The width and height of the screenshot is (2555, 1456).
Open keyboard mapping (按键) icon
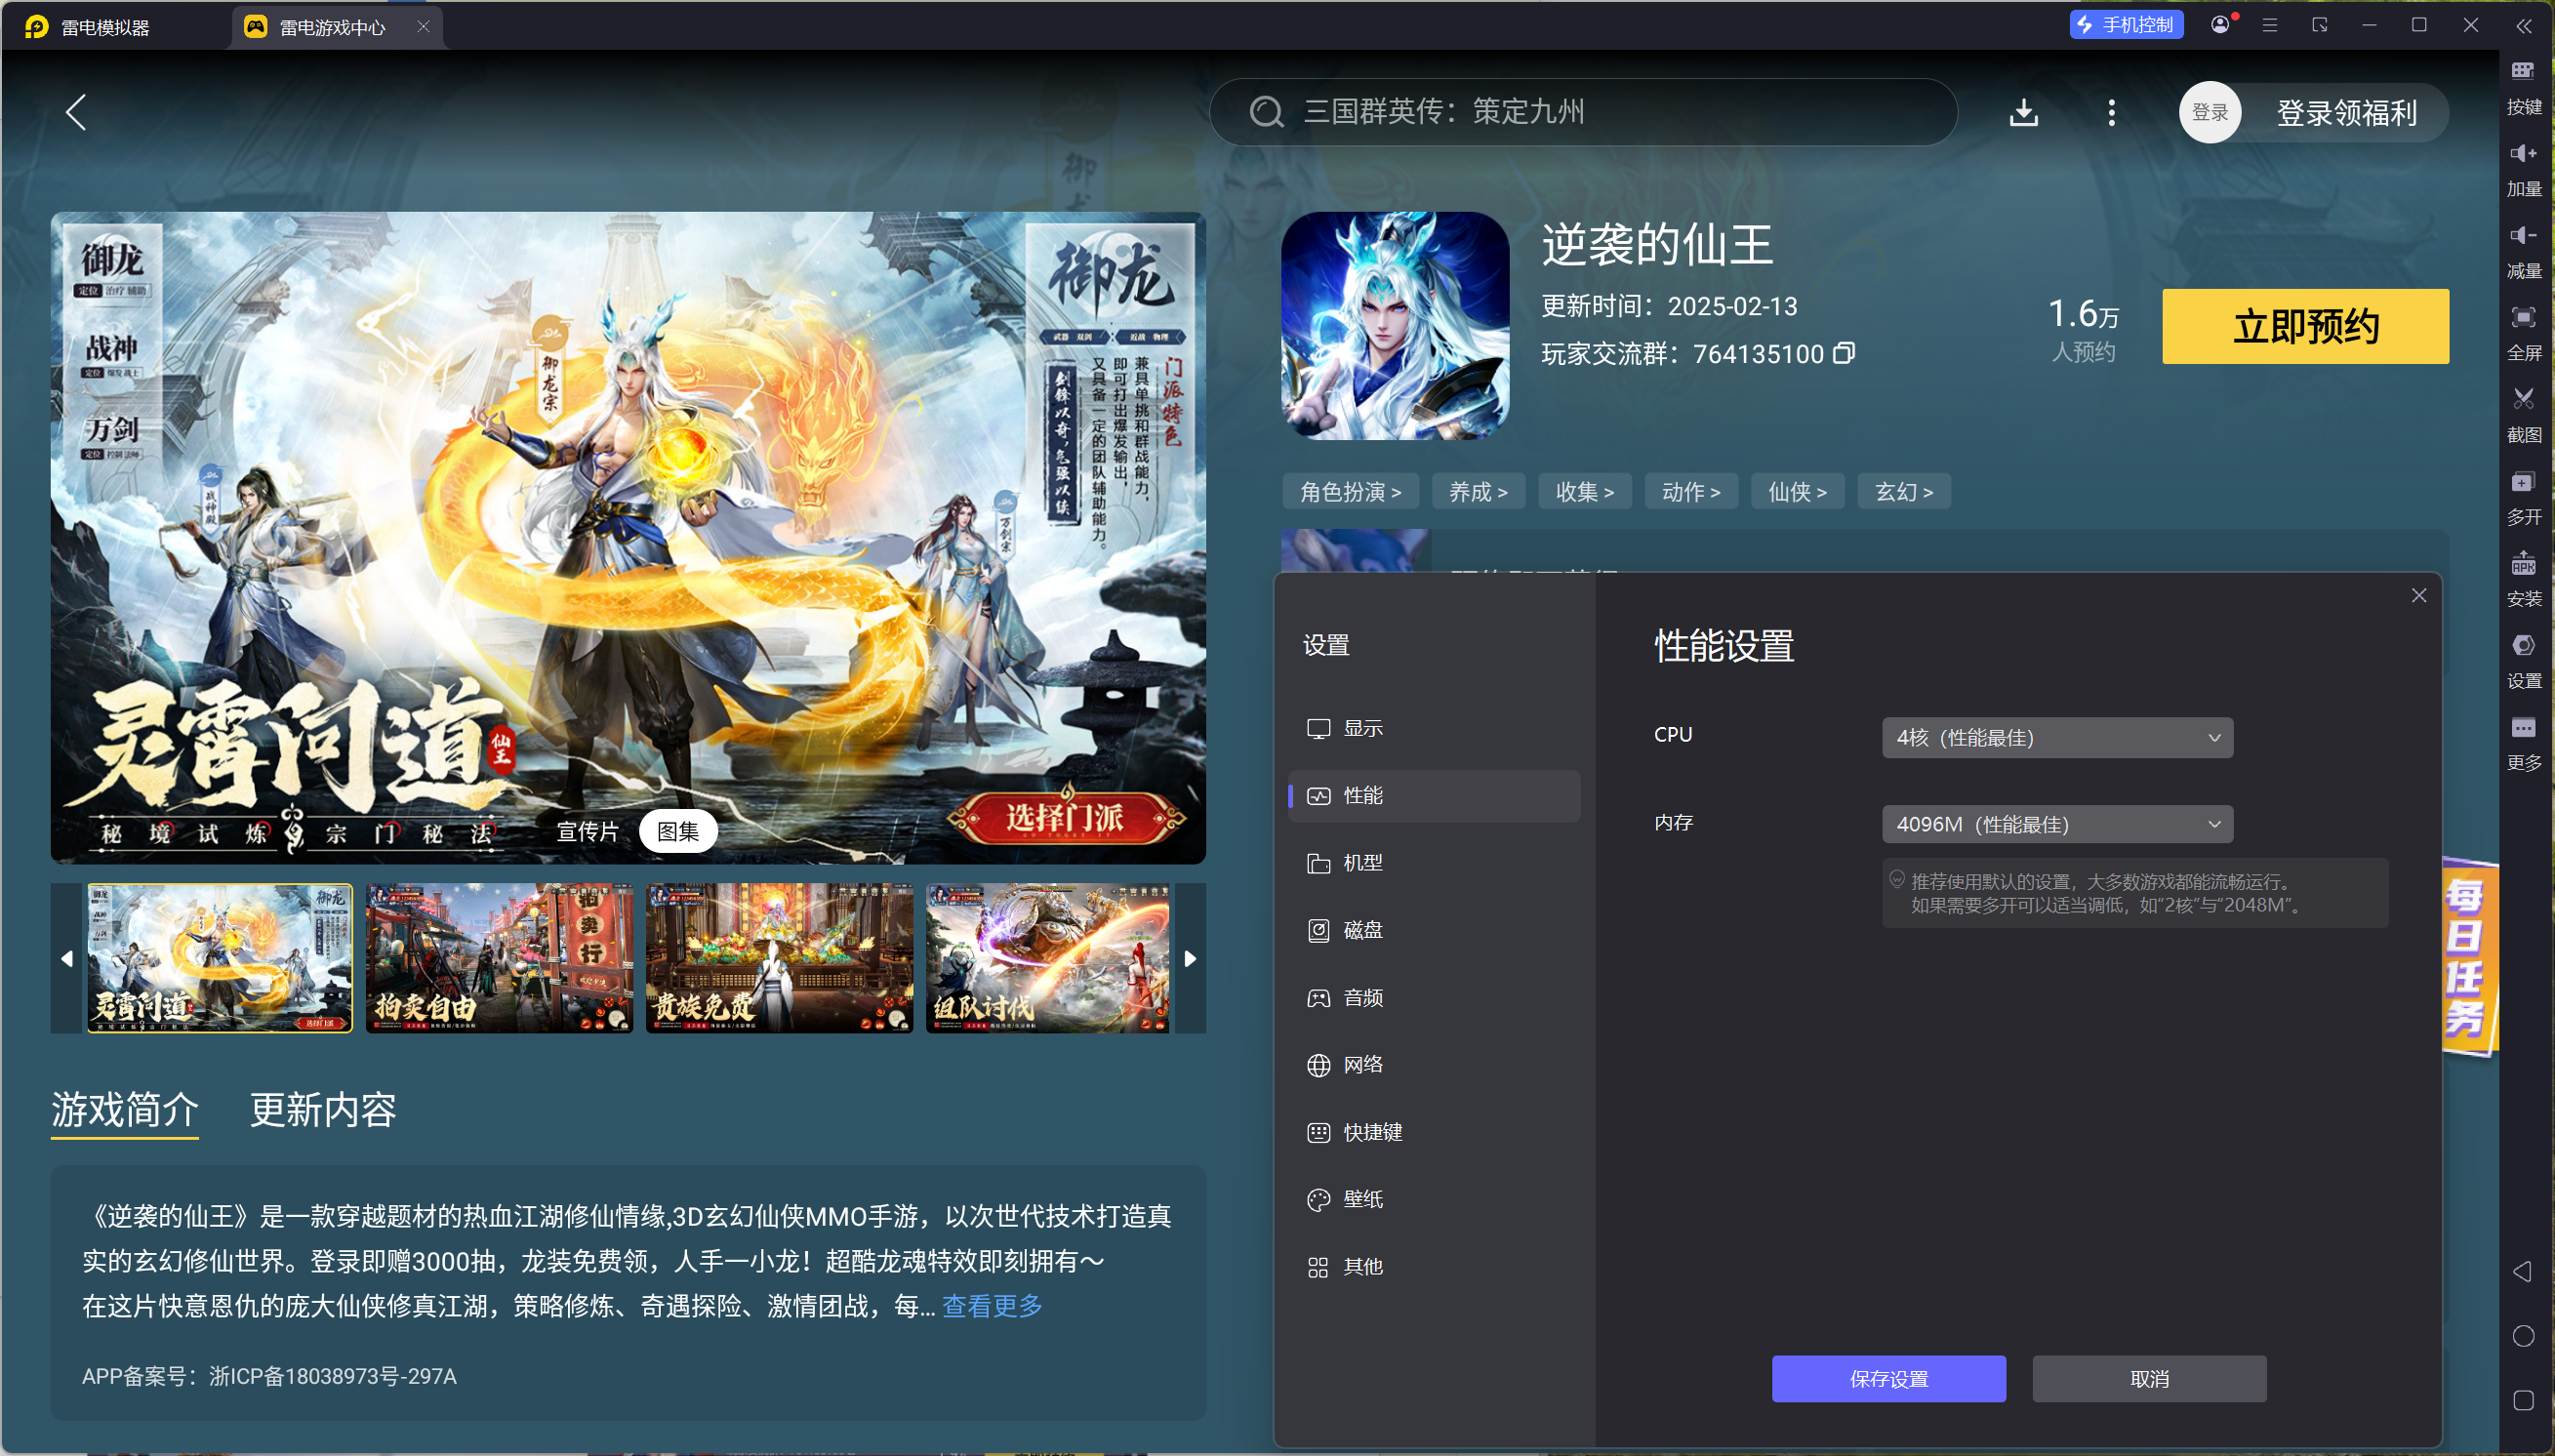[2523, 72]
